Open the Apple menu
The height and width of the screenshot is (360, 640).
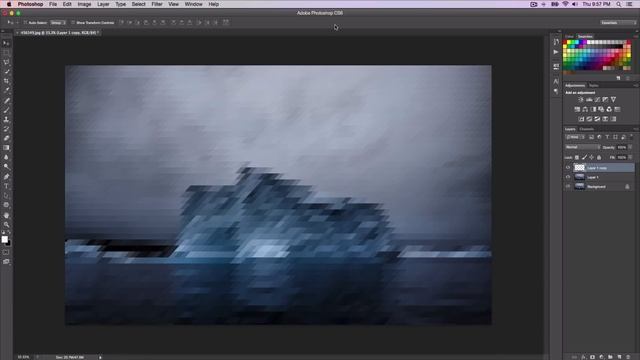click(9, 4)
